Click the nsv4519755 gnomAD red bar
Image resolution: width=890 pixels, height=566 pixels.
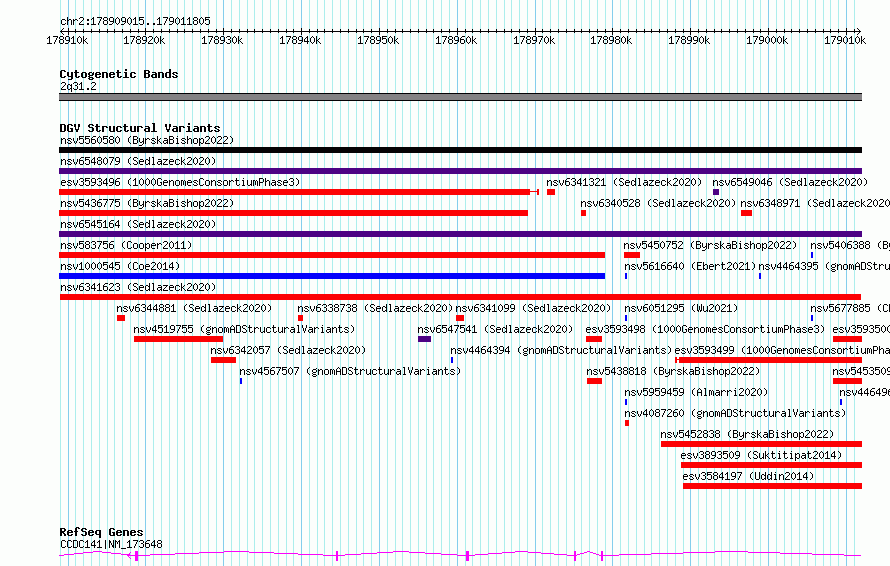point(178,339)
